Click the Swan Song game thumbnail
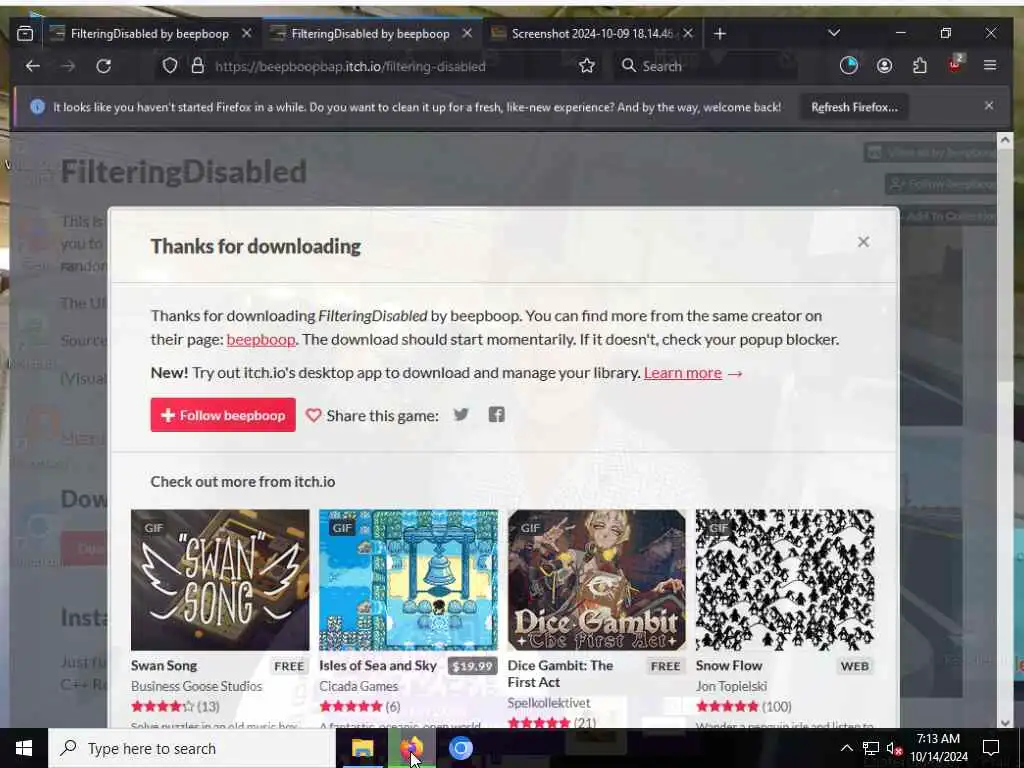The height and width of the screenshot is (768, 1024). pyautogui.click(x=220, y=580)
